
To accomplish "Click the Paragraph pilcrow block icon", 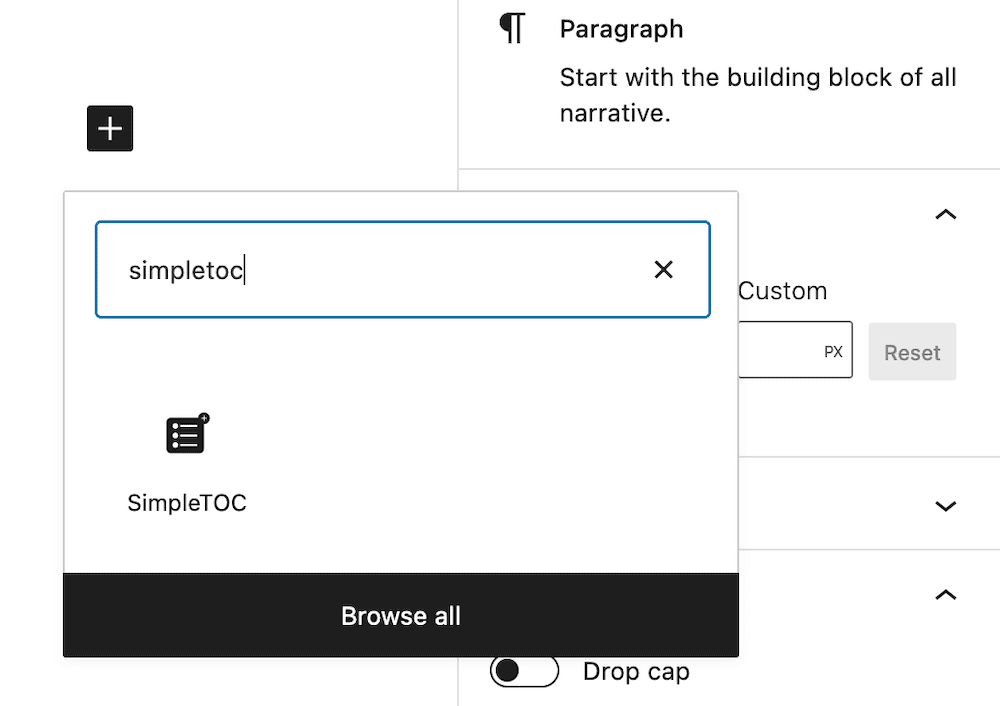I will click(512, 29).
